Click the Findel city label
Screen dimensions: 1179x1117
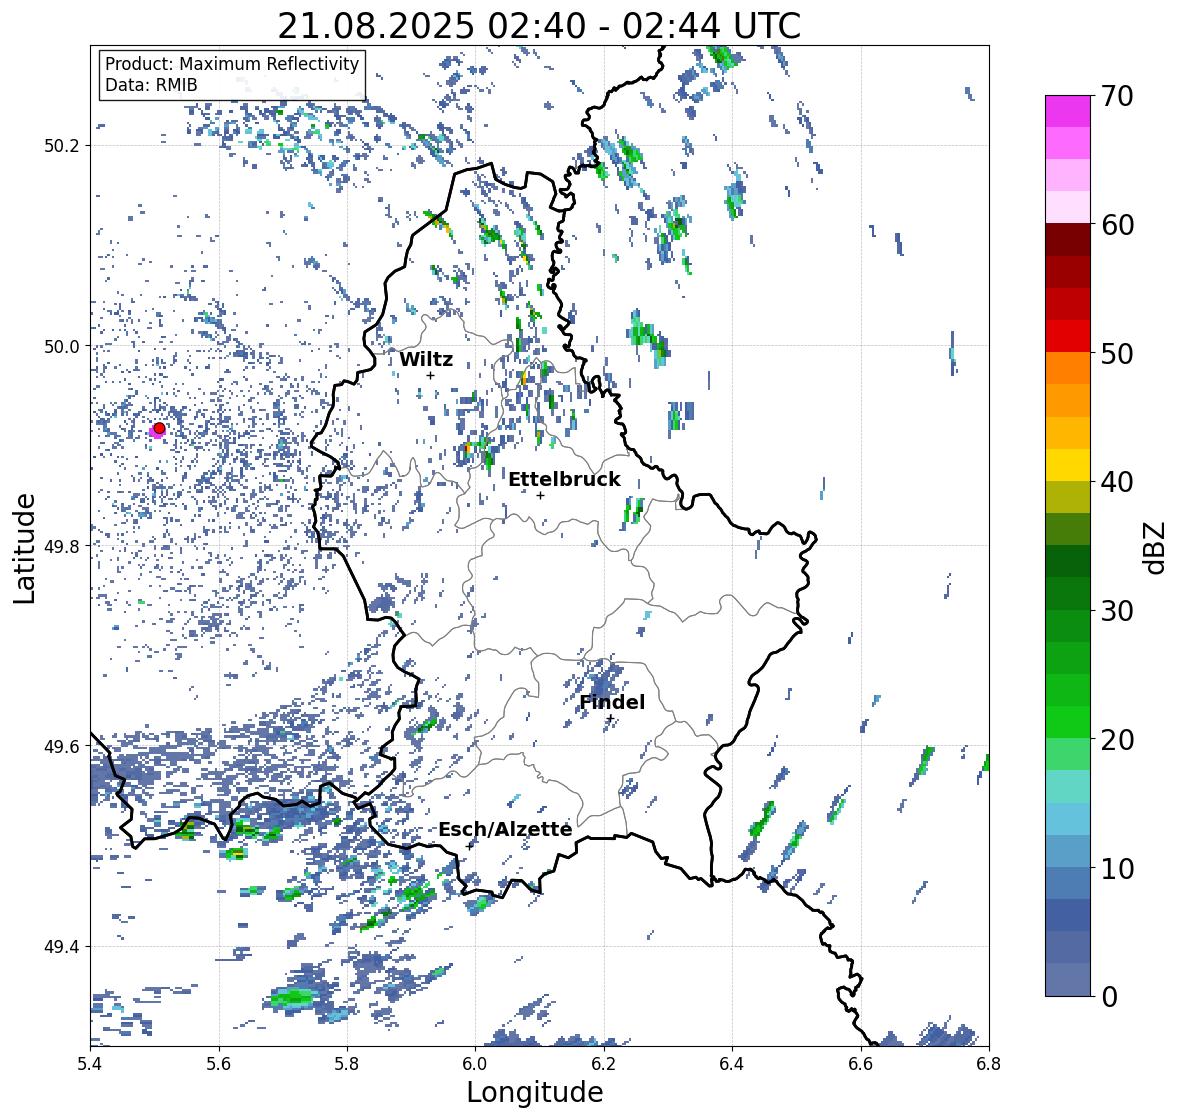click(612, 702)
